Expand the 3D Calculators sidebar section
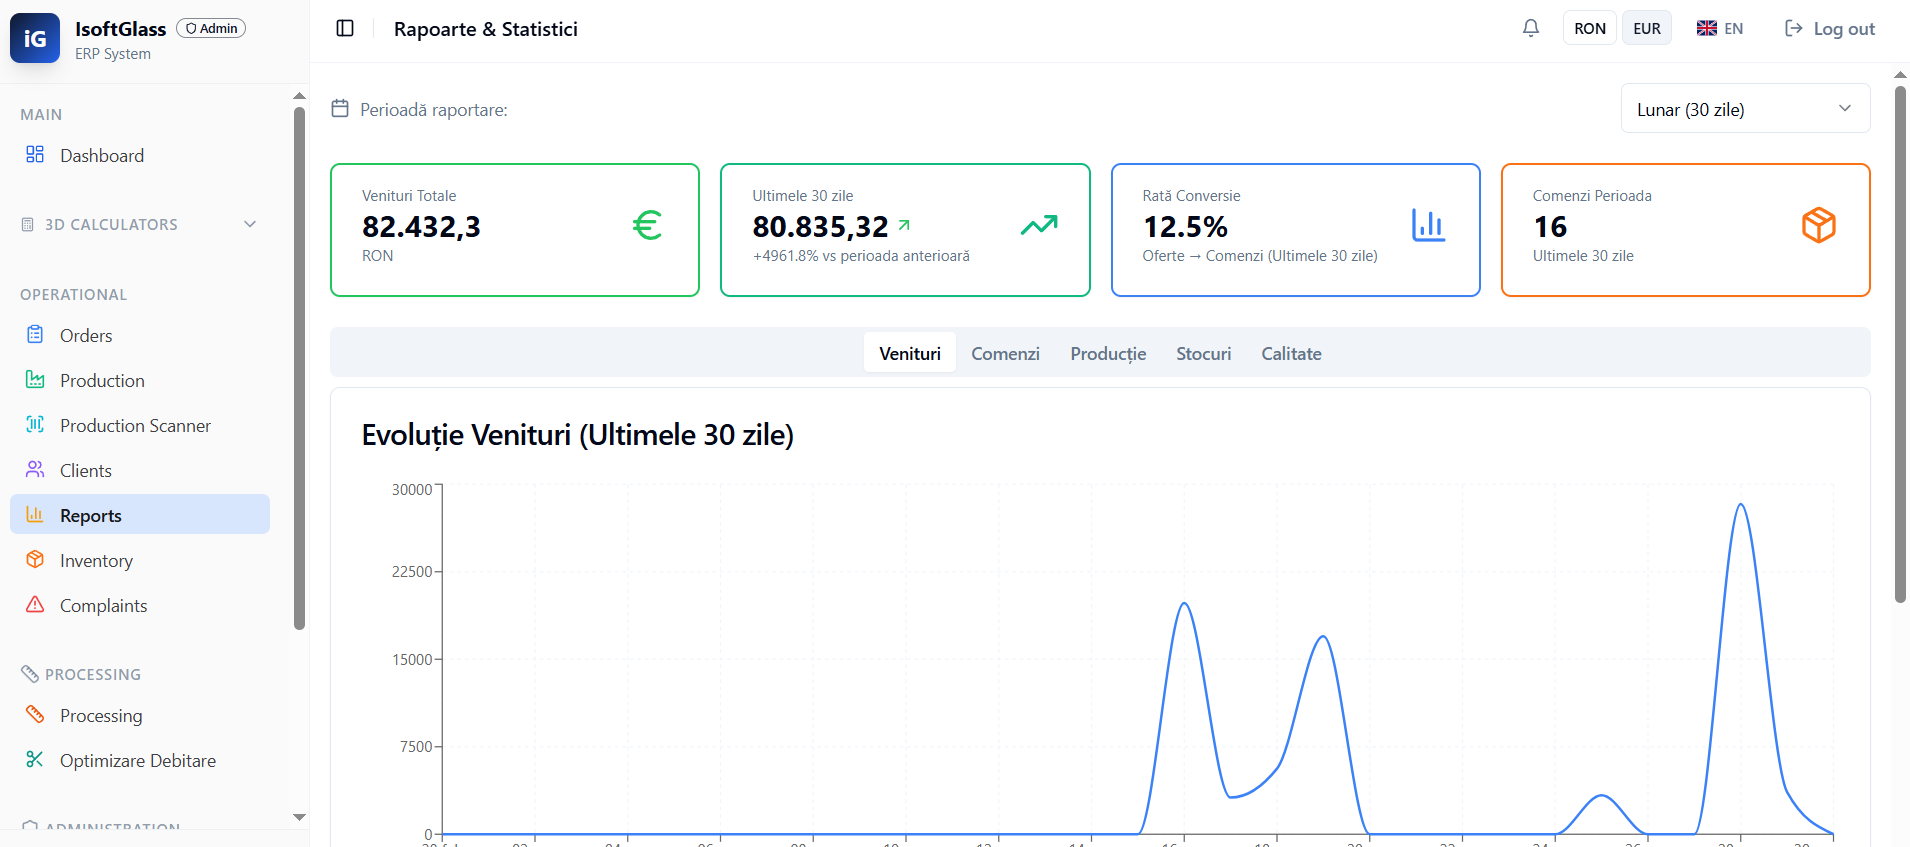Viewport: 1910px width, 847px height. coord(140,225)
